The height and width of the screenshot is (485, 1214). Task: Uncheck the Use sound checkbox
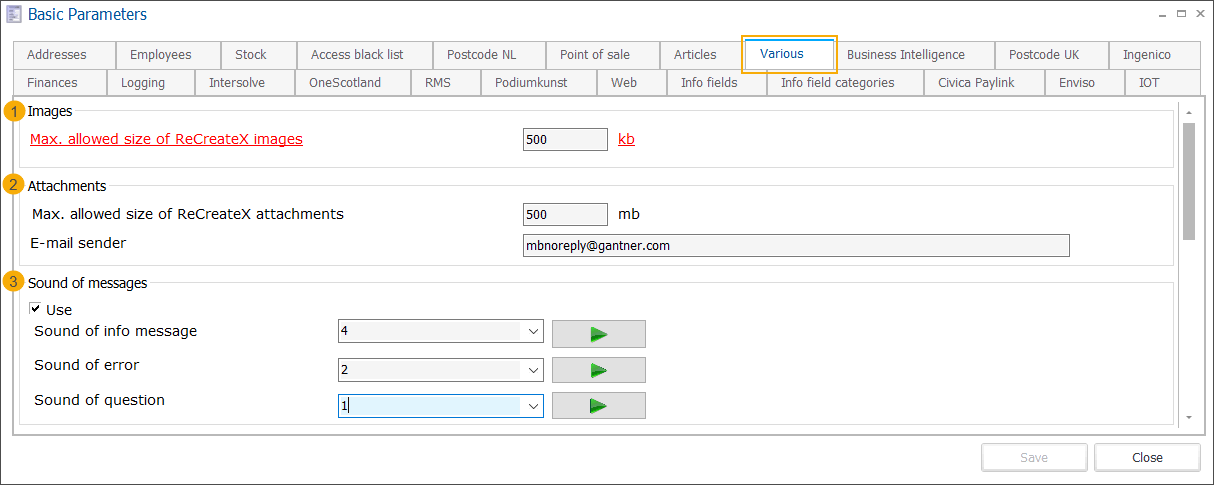click(x=36, y=309)
